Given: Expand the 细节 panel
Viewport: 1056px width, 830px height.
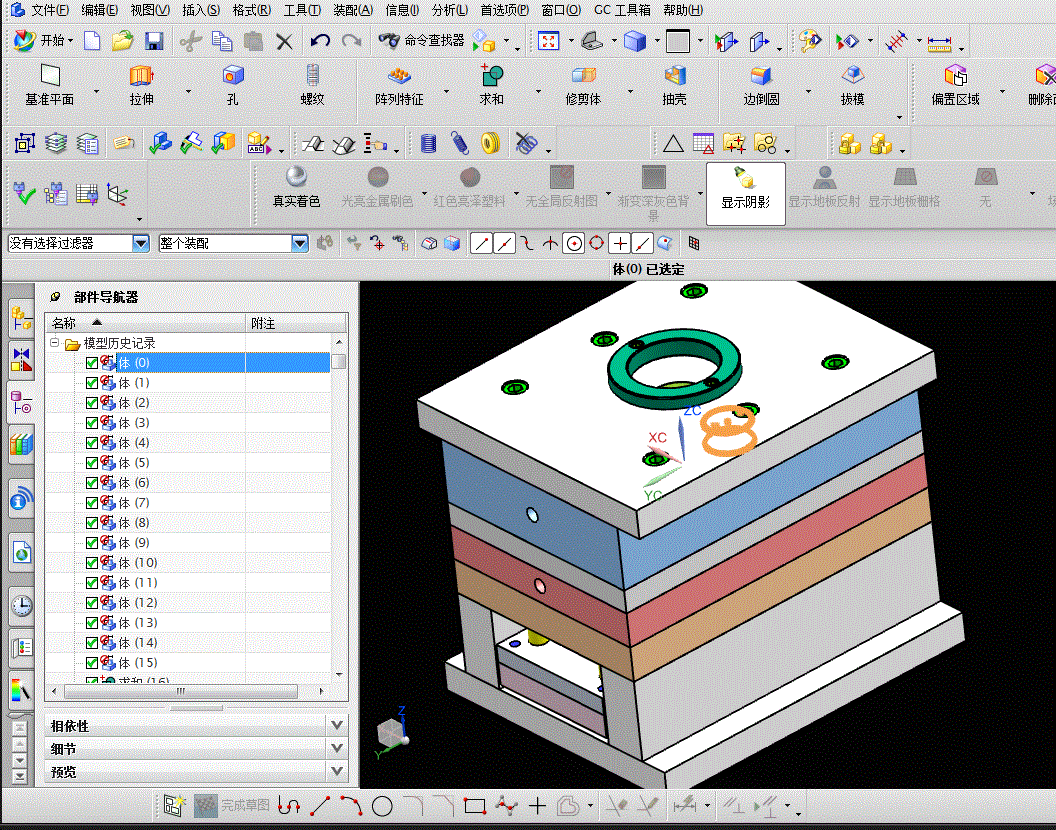Looking at the screenshot, I should coord(337,748).
